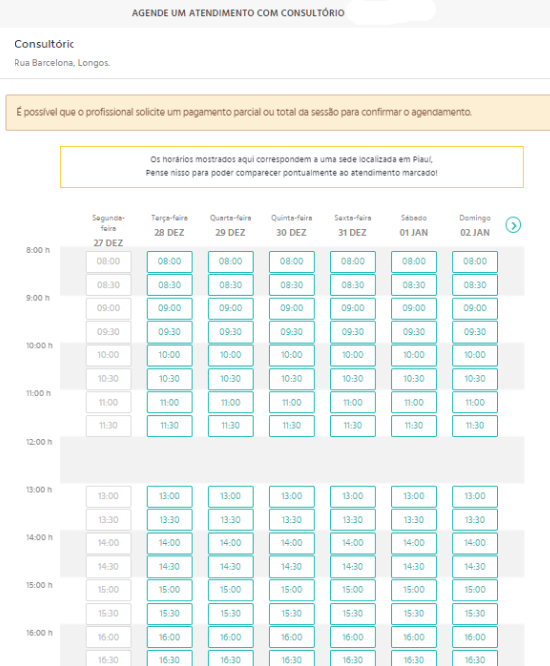Pick 08:30 slot on Domingo 02 JAN
Screen dimensions: 550x666
(x=475, y=285)
